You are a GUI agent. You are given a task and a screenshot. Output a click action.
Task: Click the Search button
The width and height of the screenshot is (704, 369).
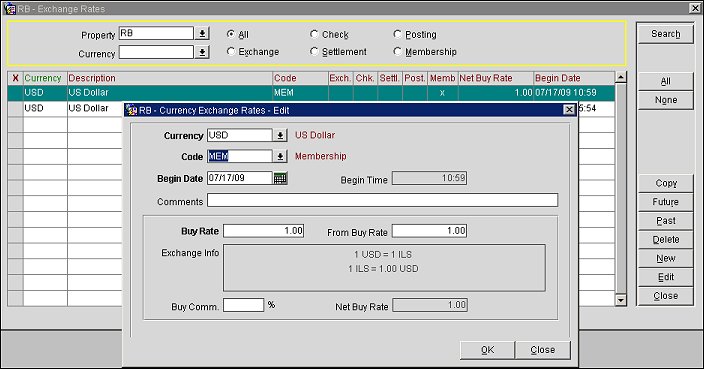coord(665,34)
